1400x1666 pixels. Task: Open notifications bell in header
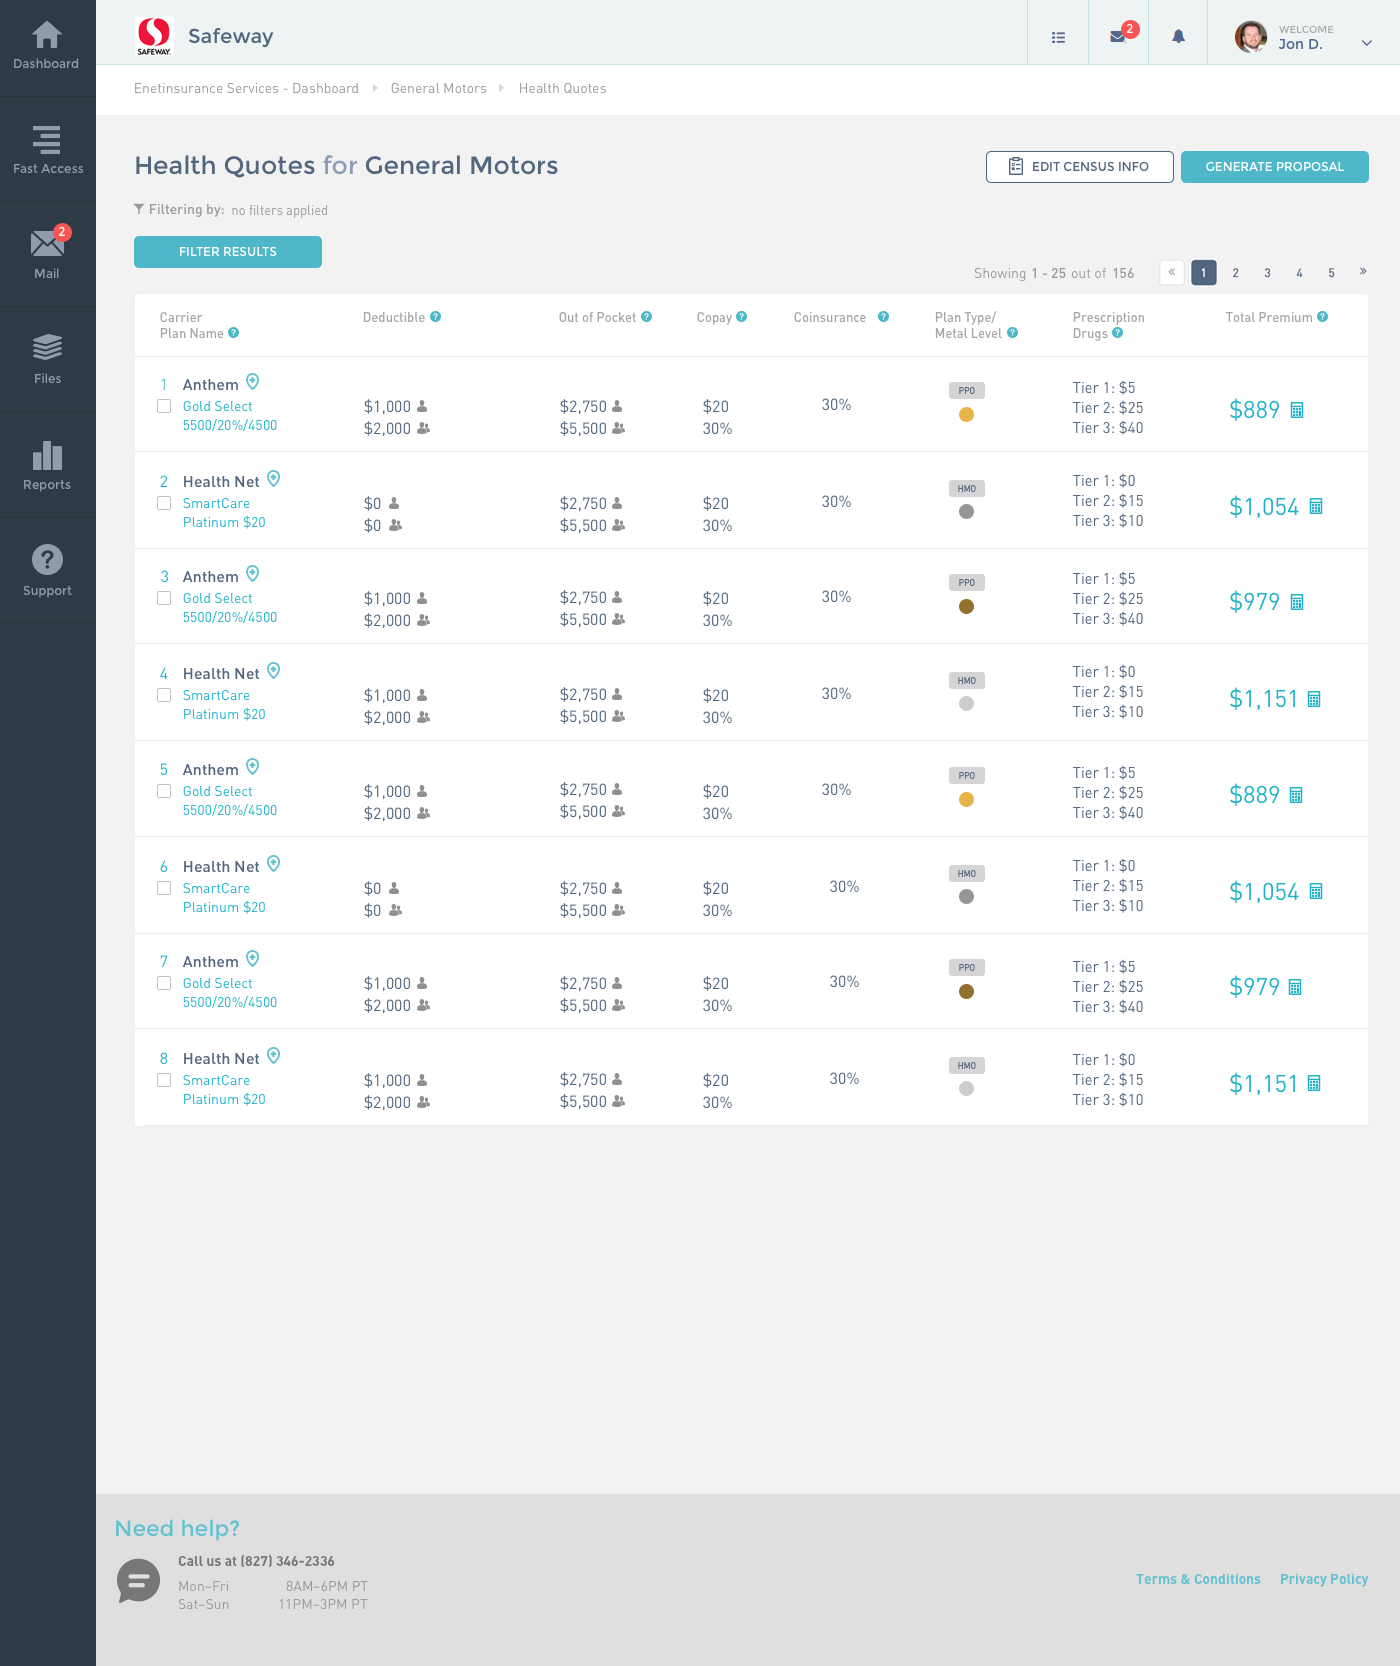pyautogui.click(x=1178, y=37)
